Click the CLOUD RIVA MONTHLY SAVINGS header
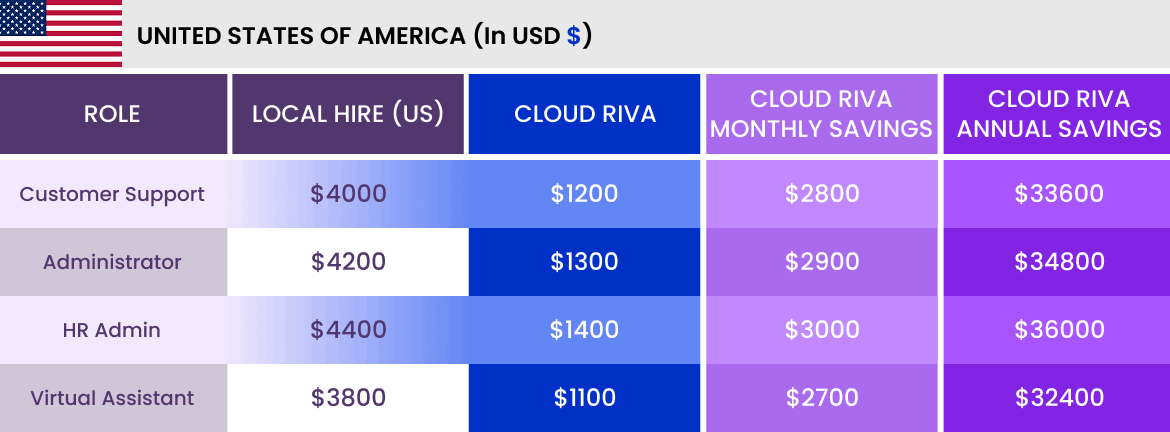 tap(822, 114)
